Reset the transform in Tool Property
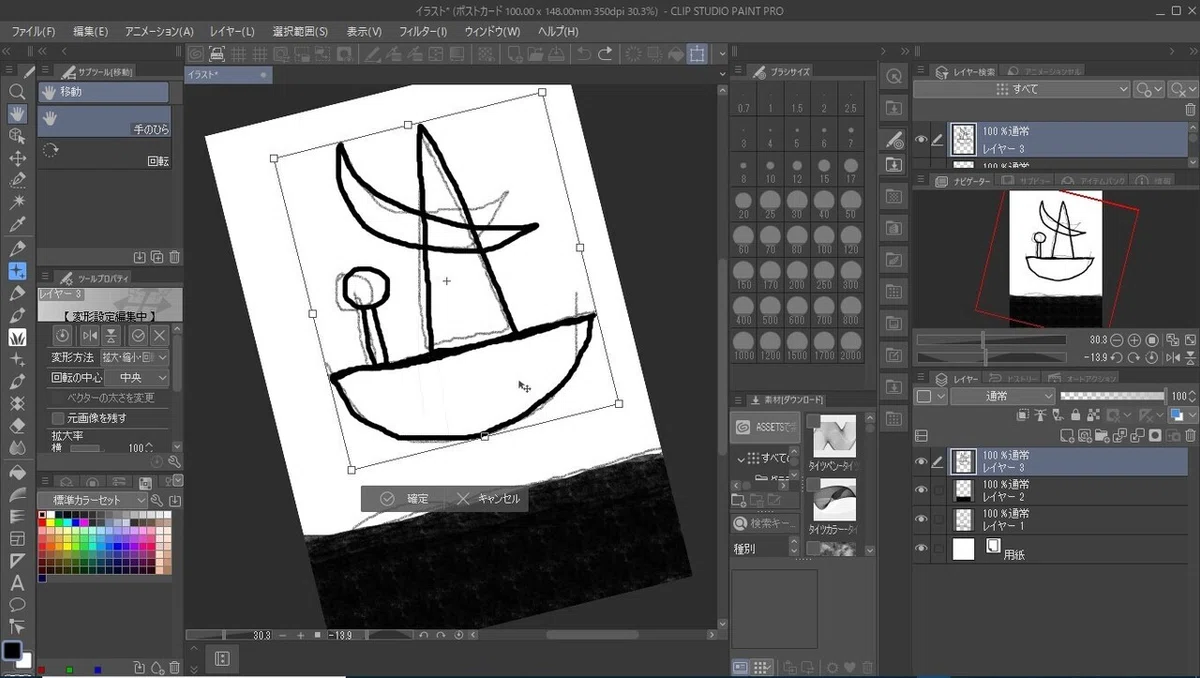The image size is (1200, 678). (63, 335)
